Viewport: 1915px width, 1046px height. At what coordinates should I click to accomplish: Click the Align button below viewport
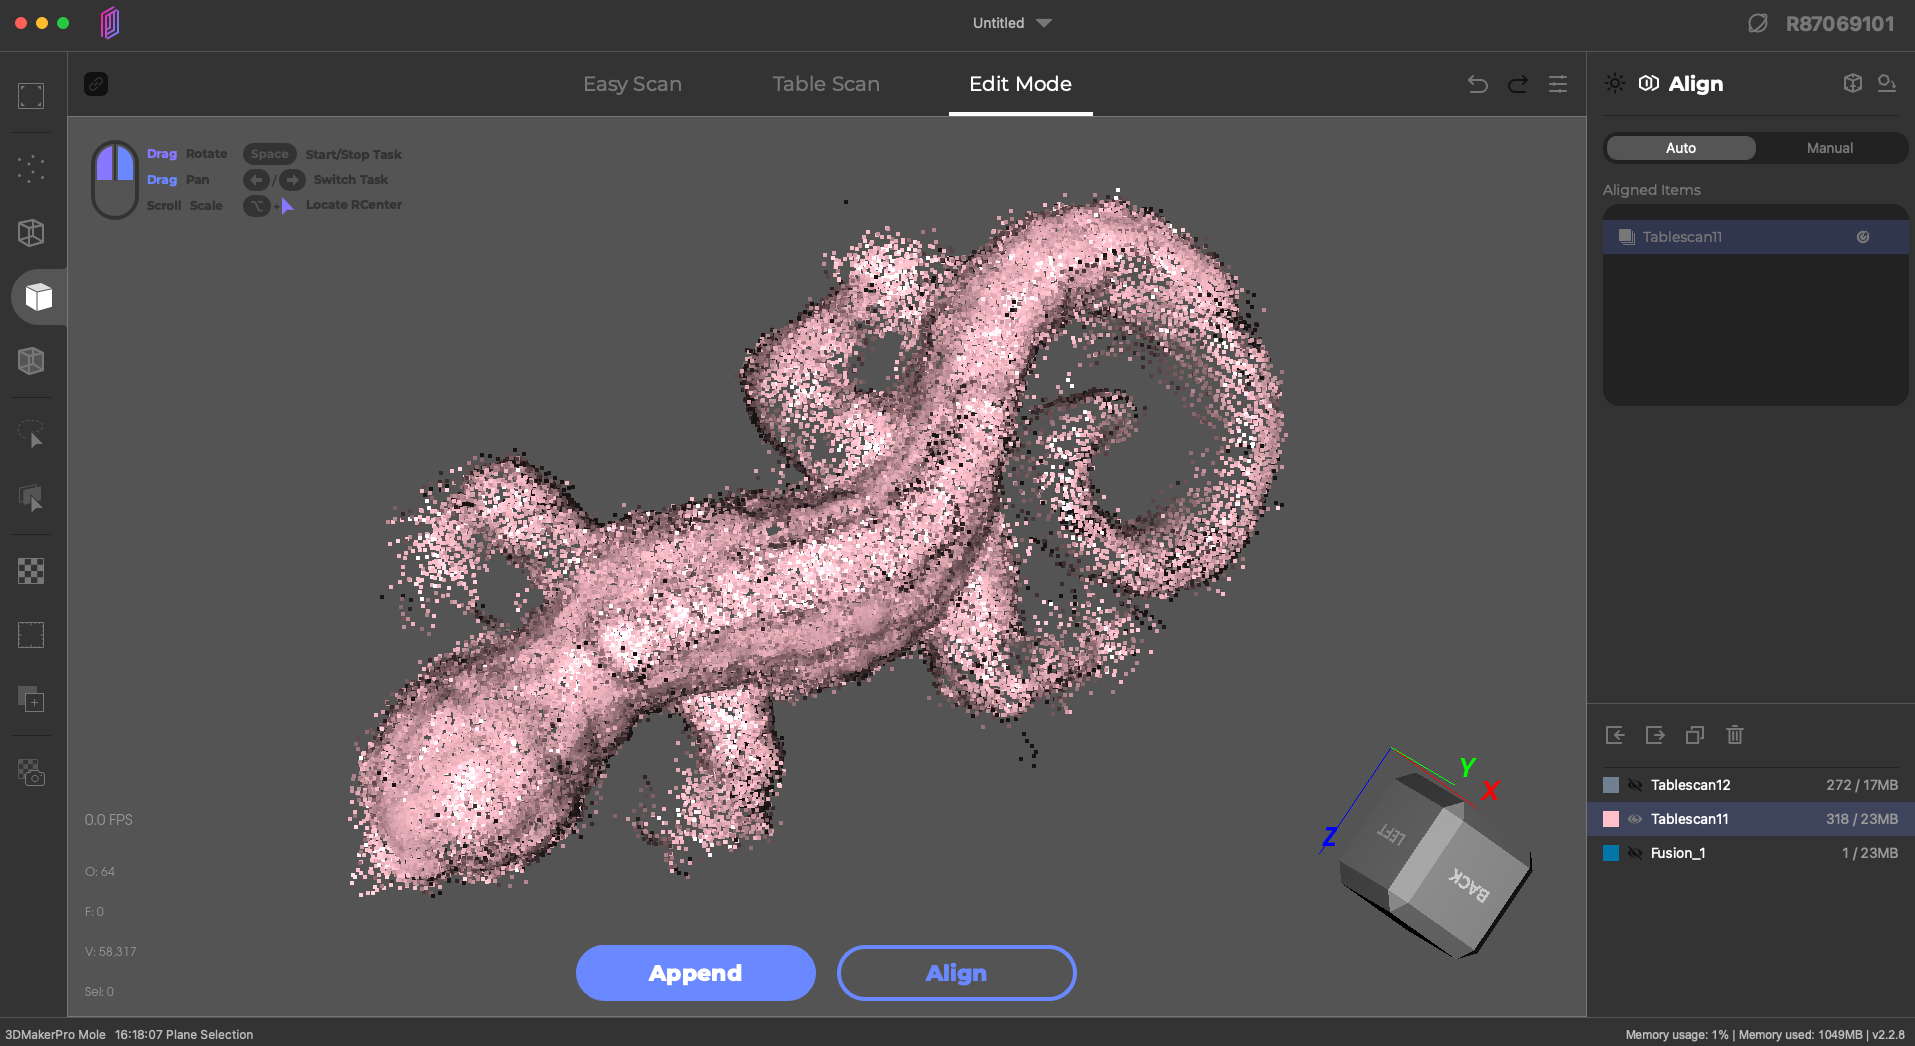[956, 973]
